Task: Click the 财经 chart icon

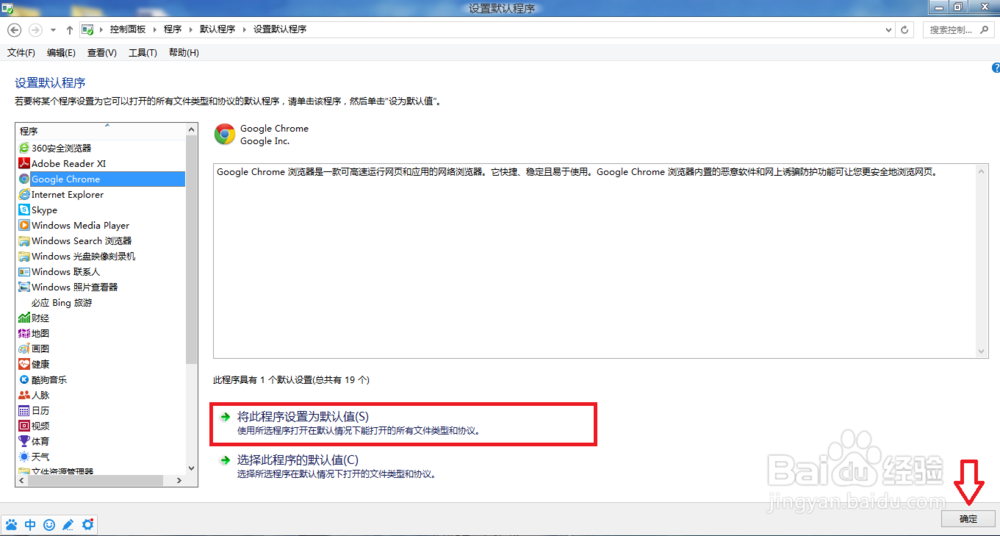Action: (x=24, y=318)
